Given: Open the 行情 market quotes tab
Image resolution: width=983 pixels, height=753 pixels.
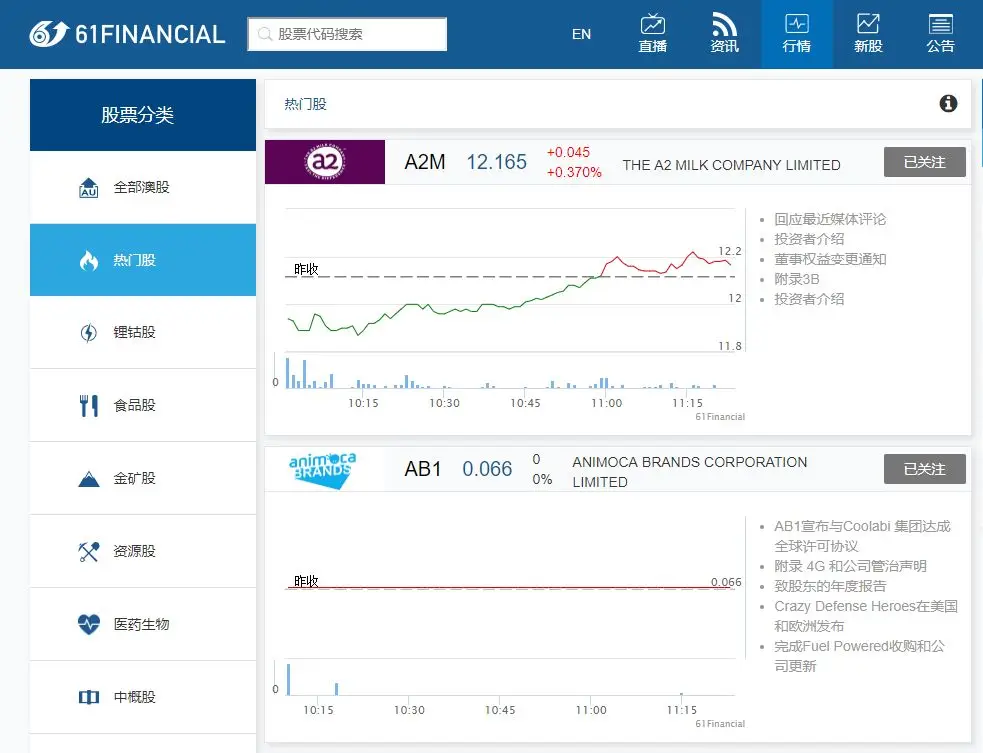Looking at the screenshot, I should point(797,34).
